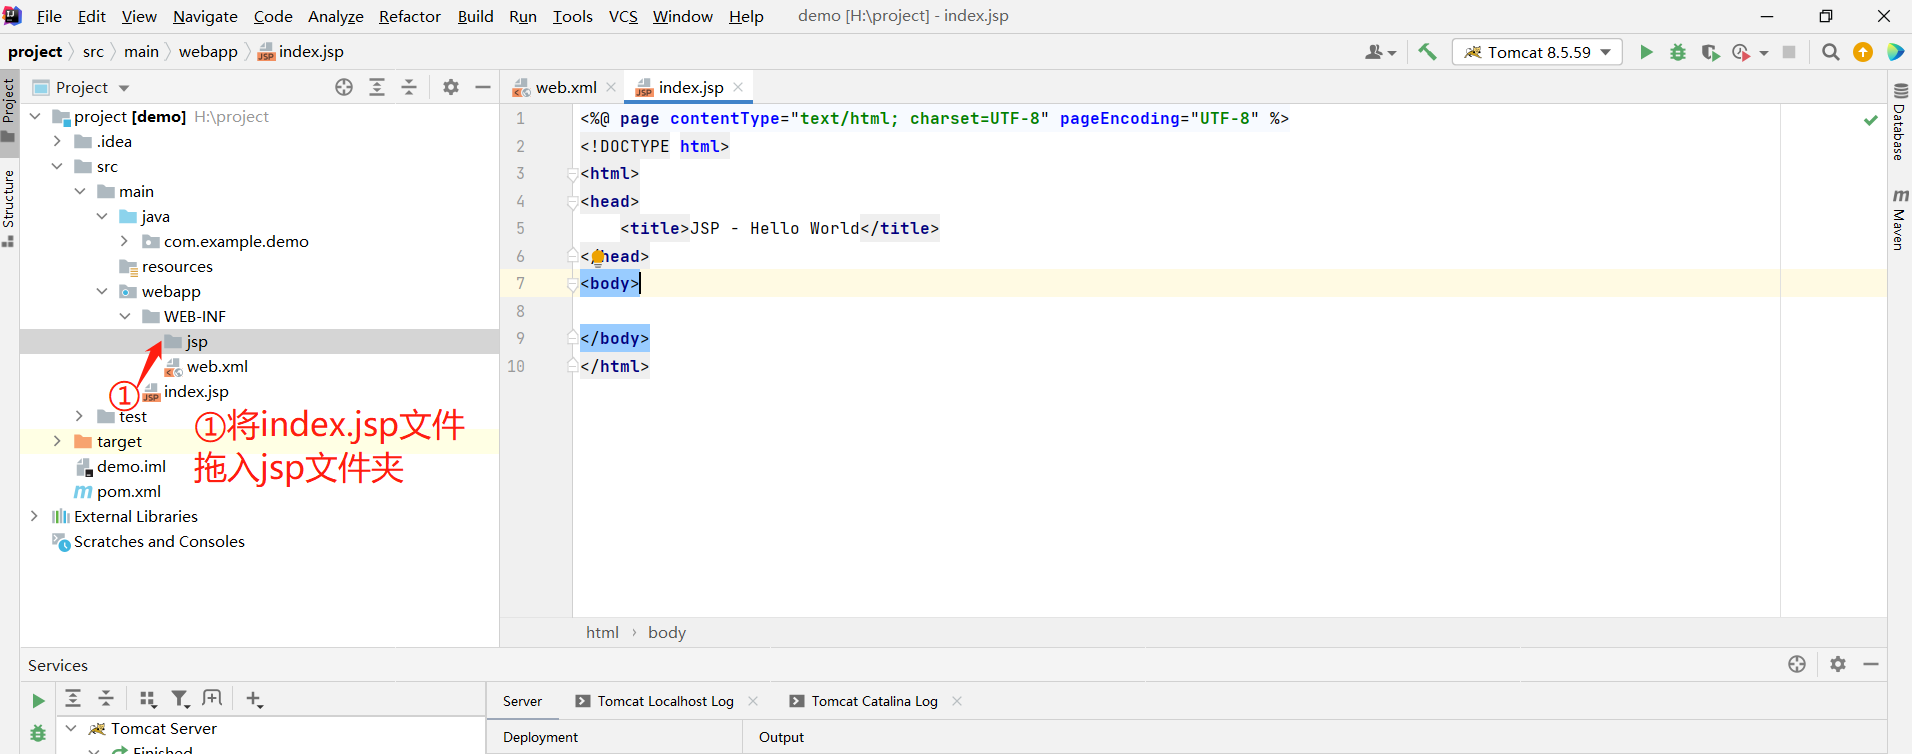
Task: Collapse all in Services toolbar
Action: [106, 698]
